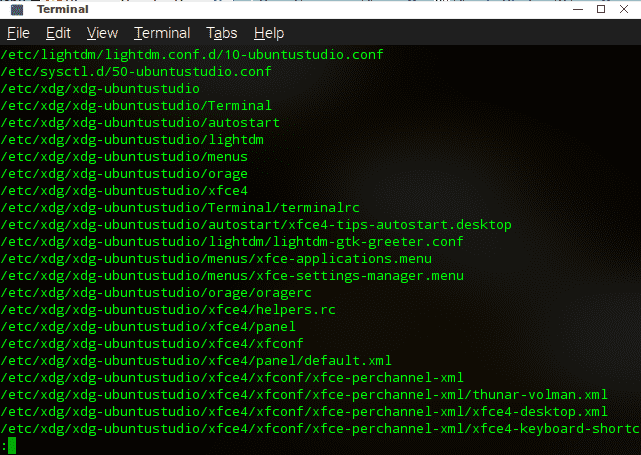Open the Terminal menu
The width and height of the screenshot is (641, 455).
(x=162, y=33)
